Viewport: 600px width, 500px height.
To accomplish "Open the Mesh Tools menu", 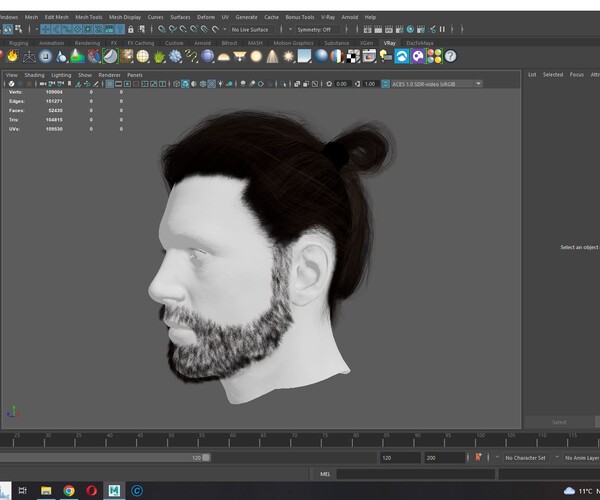I will point(88,17).
